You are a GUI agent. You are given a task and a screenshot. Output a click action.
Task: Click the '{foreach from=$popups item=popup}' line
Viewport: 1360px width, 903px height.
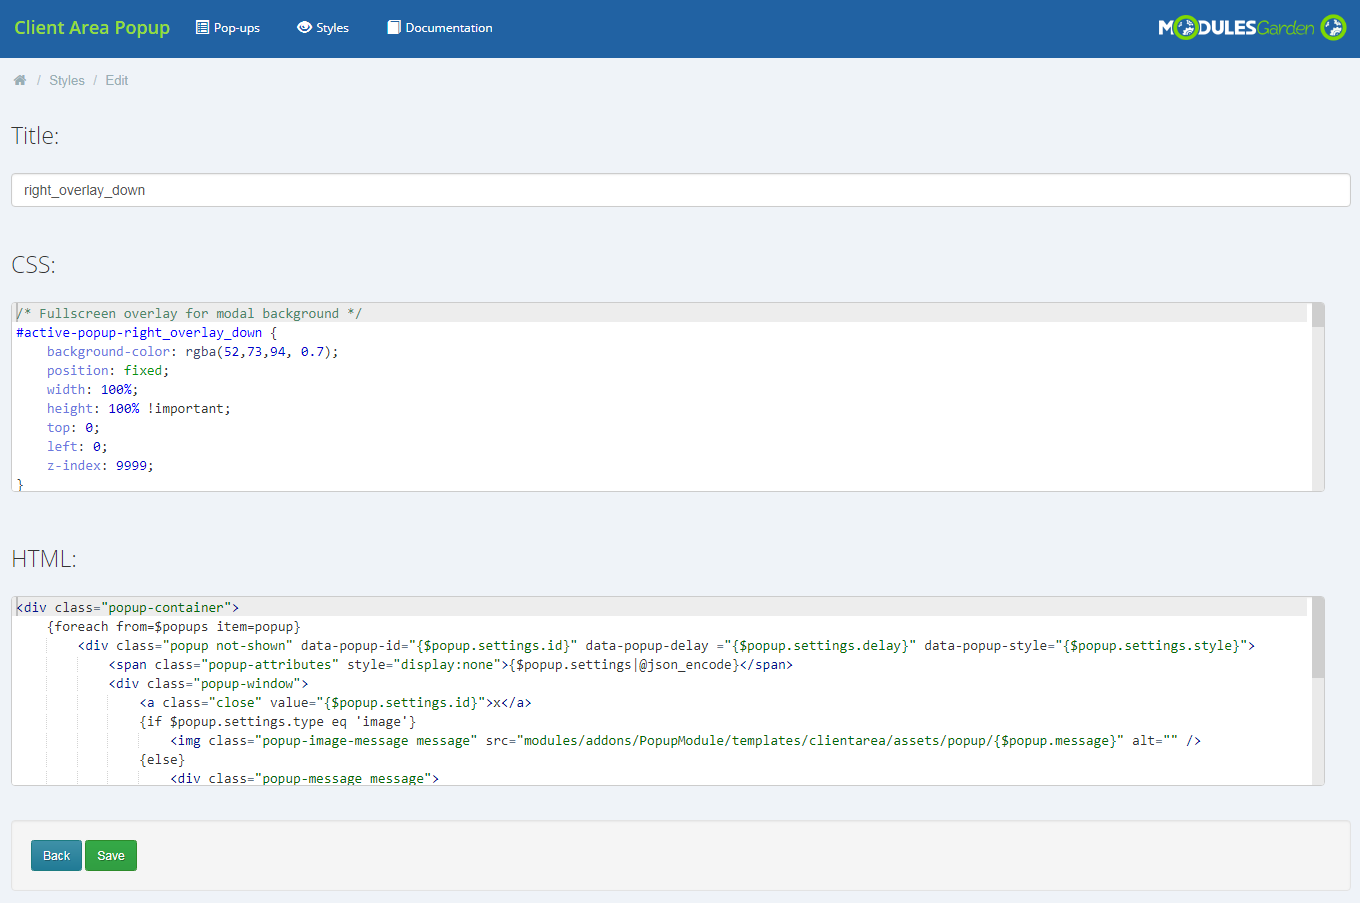[x=174, y=626]
